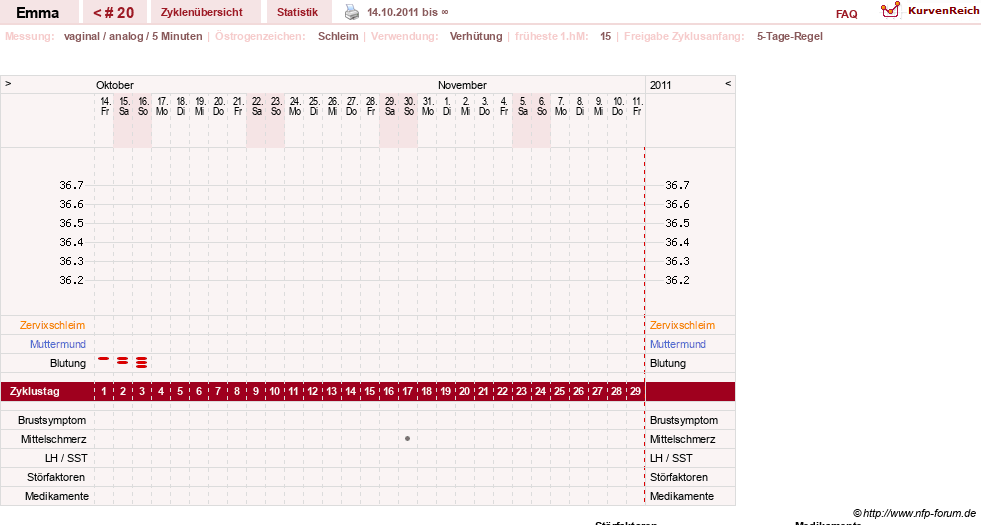981x525 pixels.
Task: Click the '5-Tage-Regel' value
Action: click(x=790, y=36)
